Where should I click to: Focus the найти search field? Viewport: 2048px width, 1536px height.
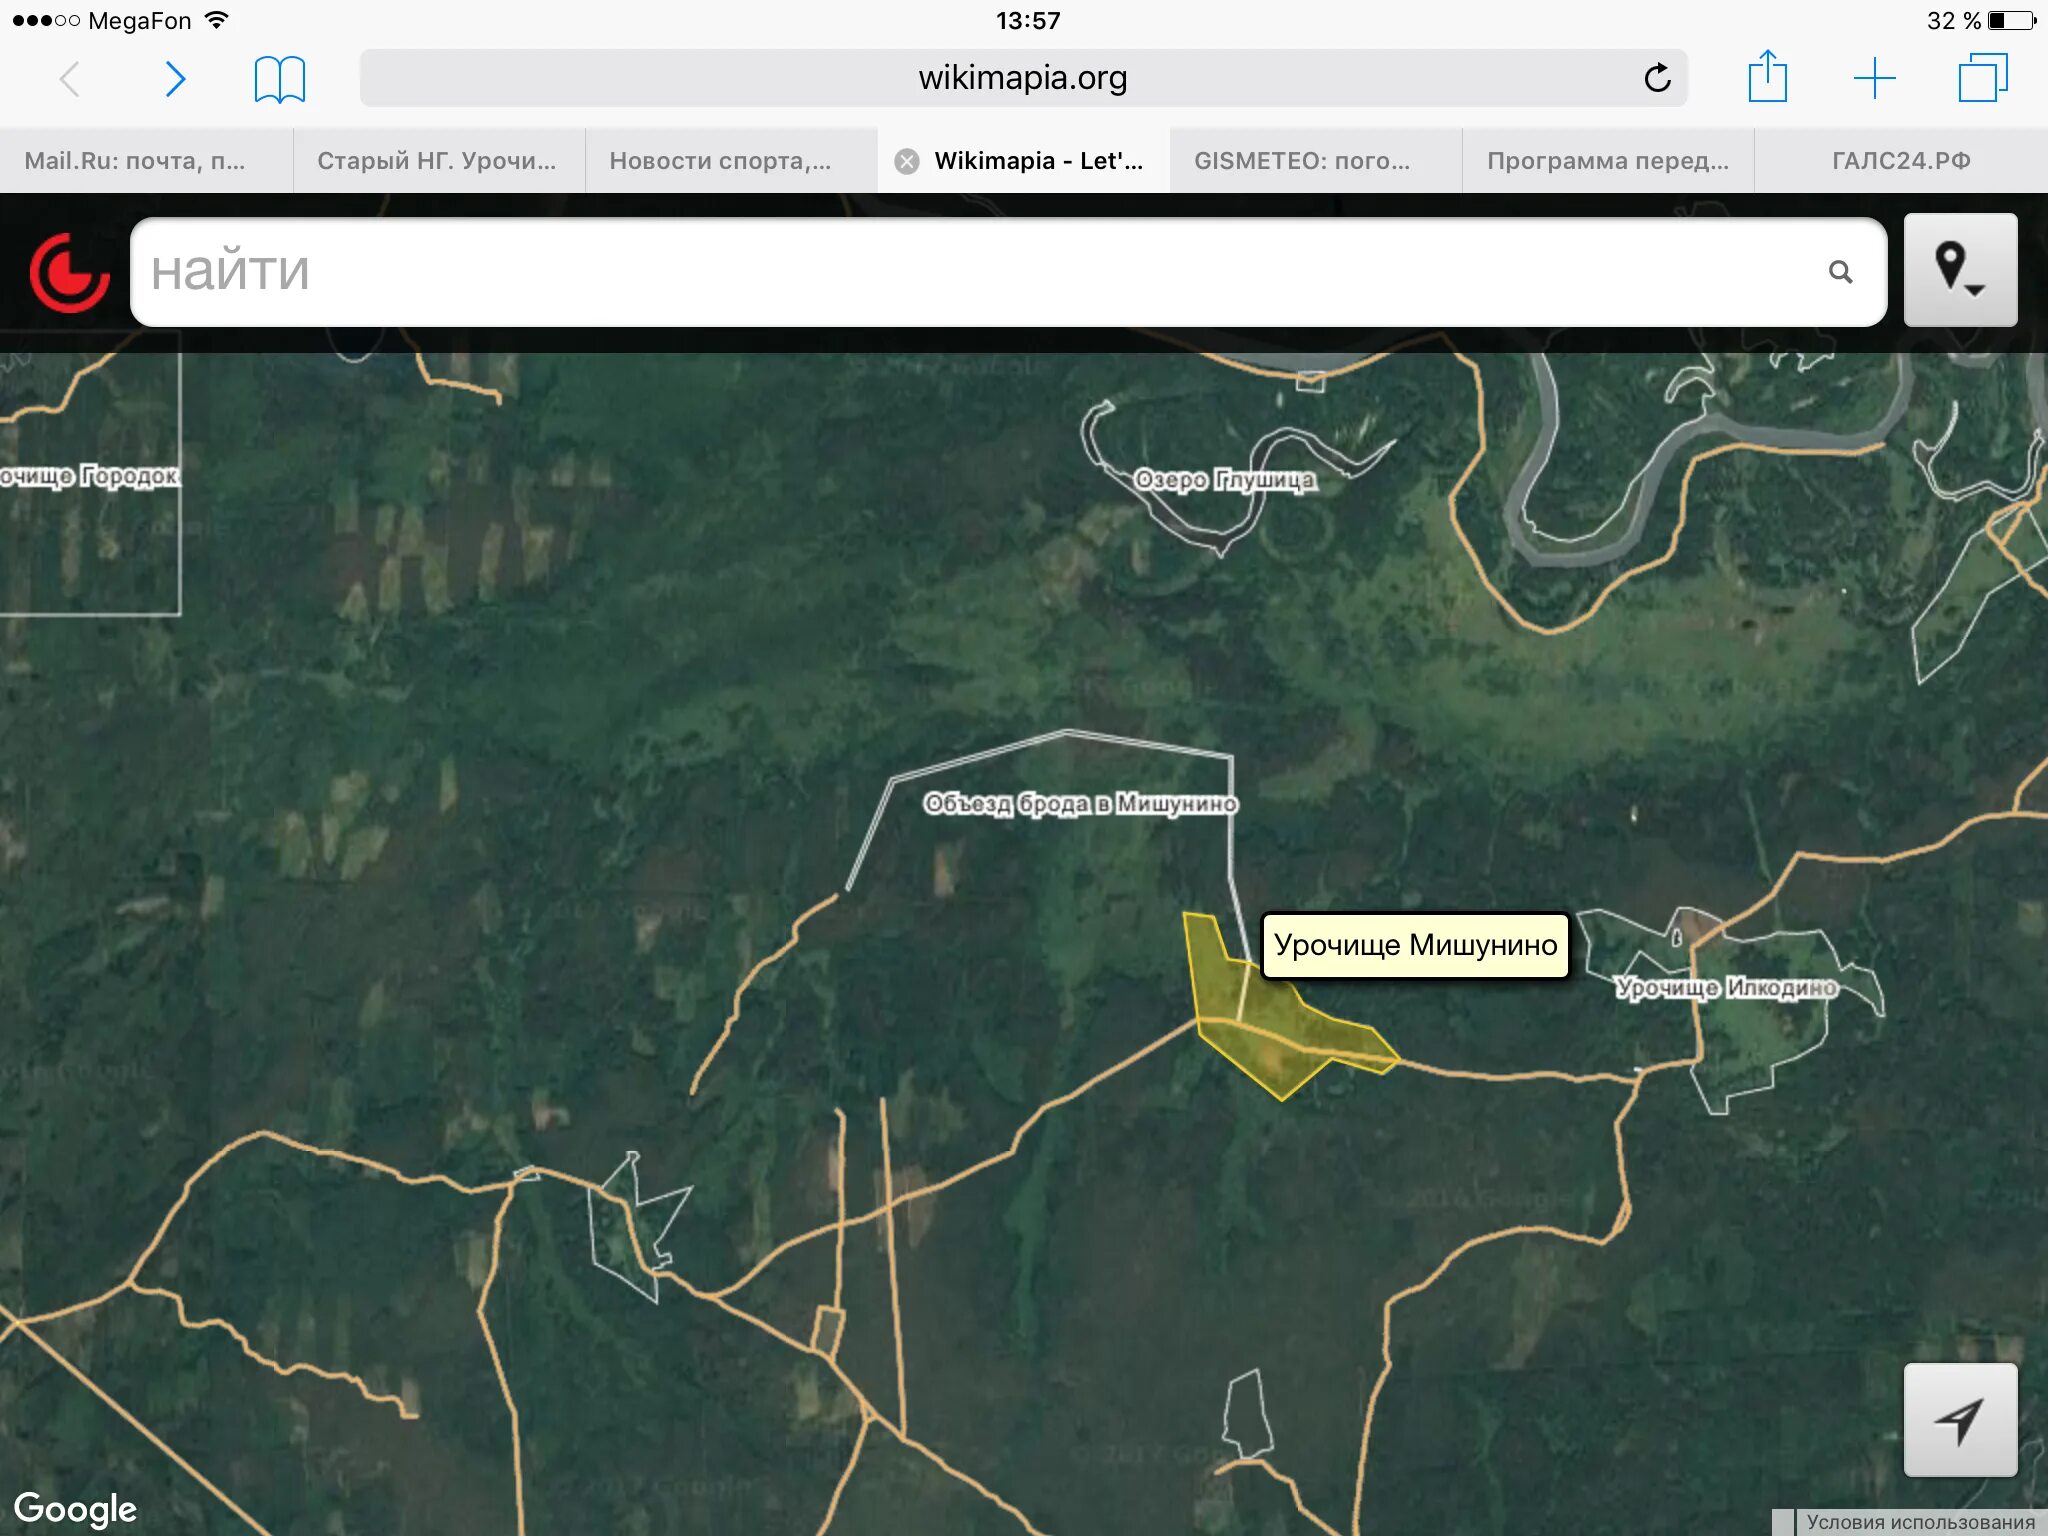coord(980,272)
